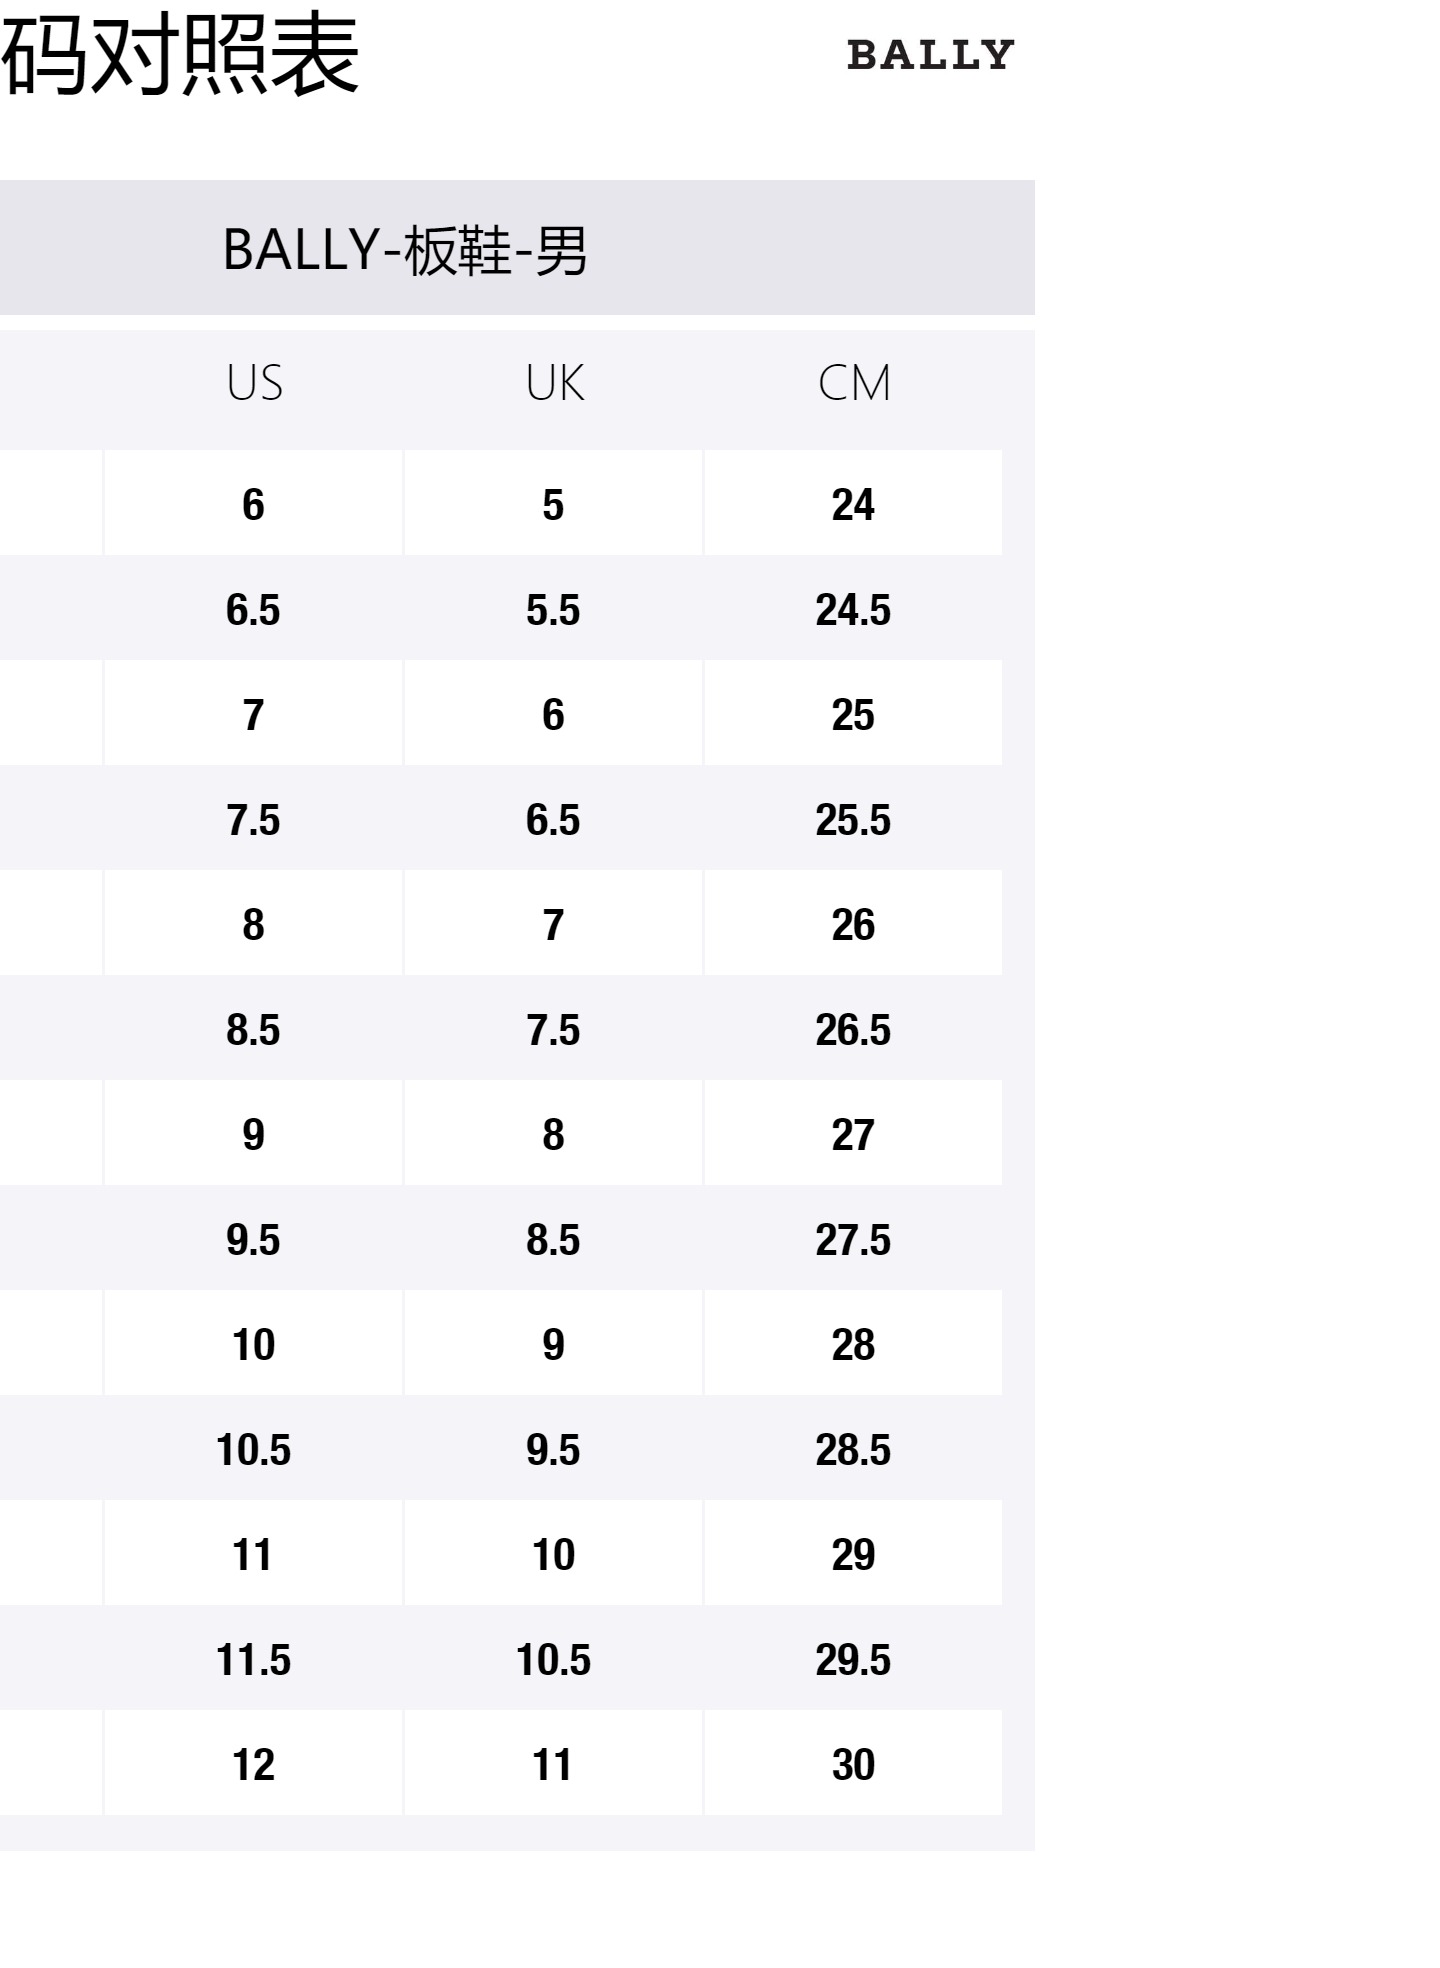Select the 26 CM cell
This screenshot has height=1968, width=1440.
pos(853,924)
